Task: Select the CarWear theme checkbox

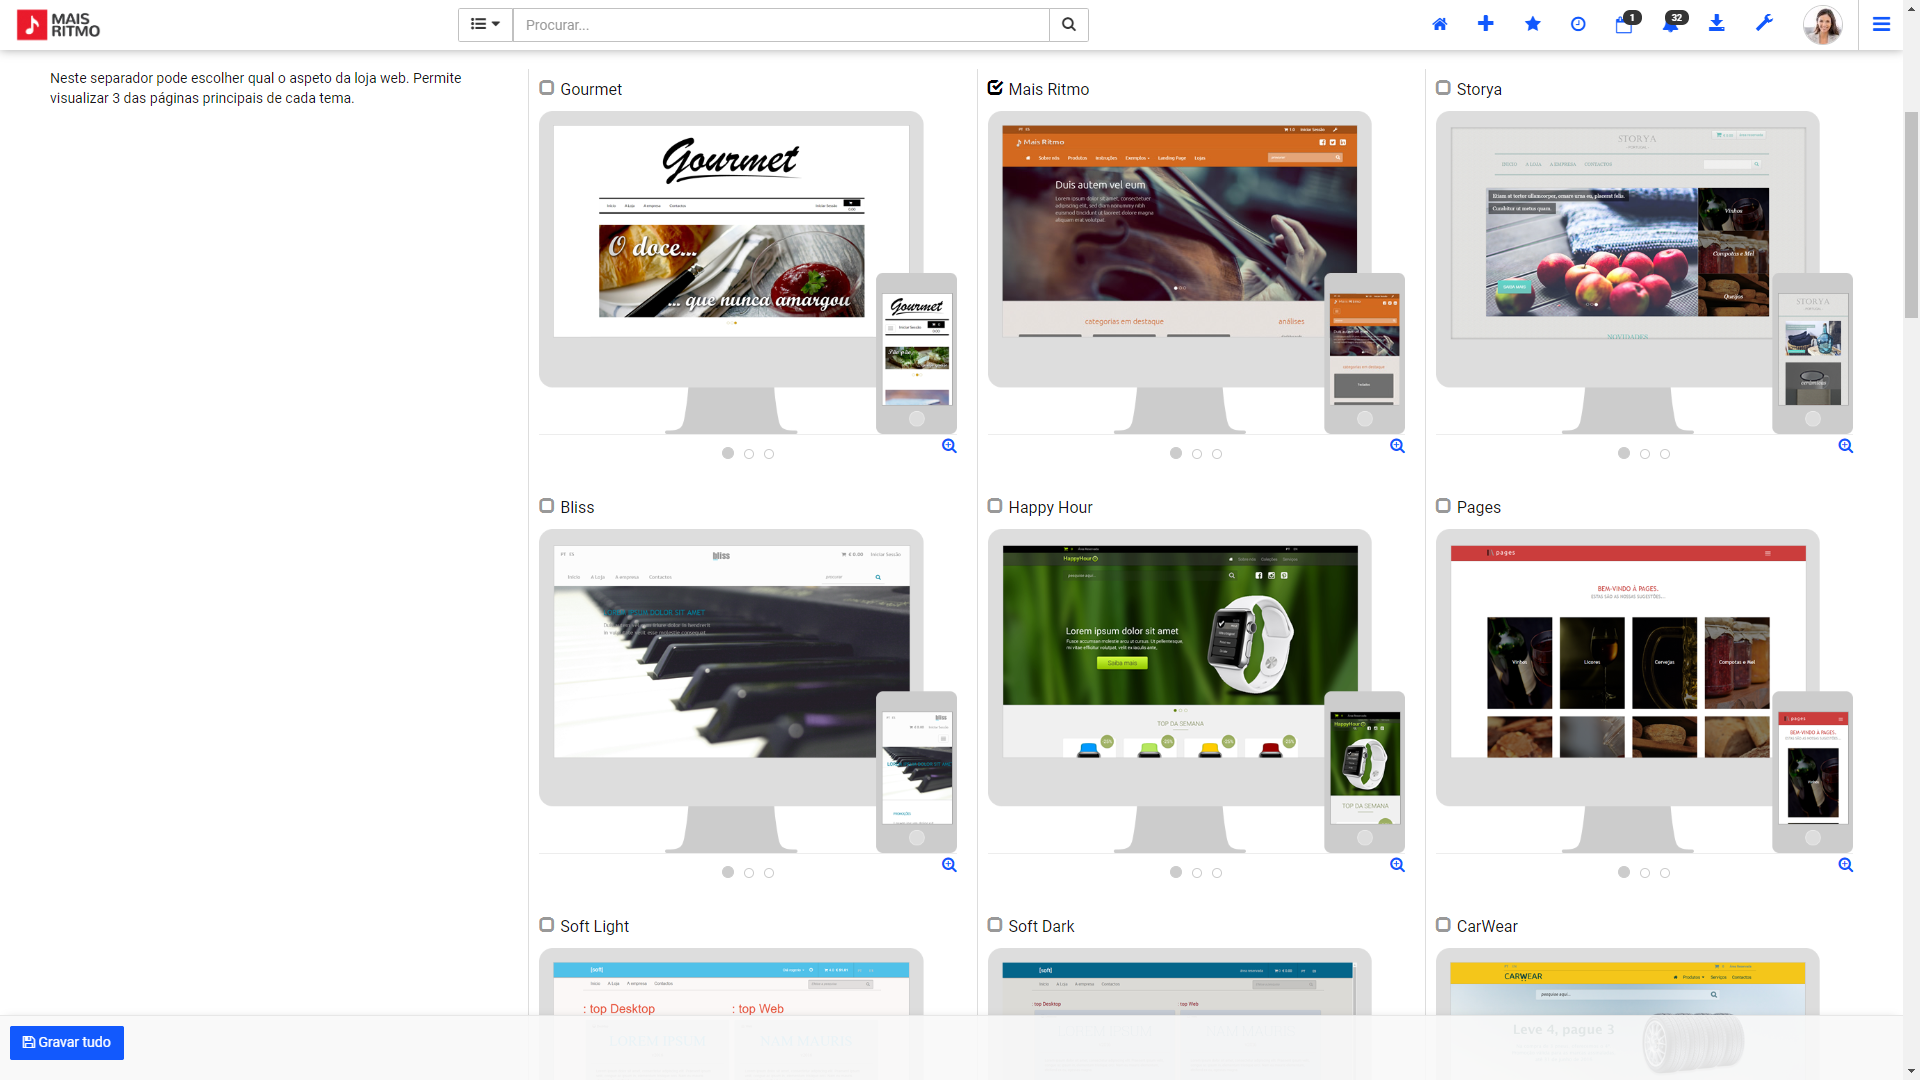Action: 1443,925
